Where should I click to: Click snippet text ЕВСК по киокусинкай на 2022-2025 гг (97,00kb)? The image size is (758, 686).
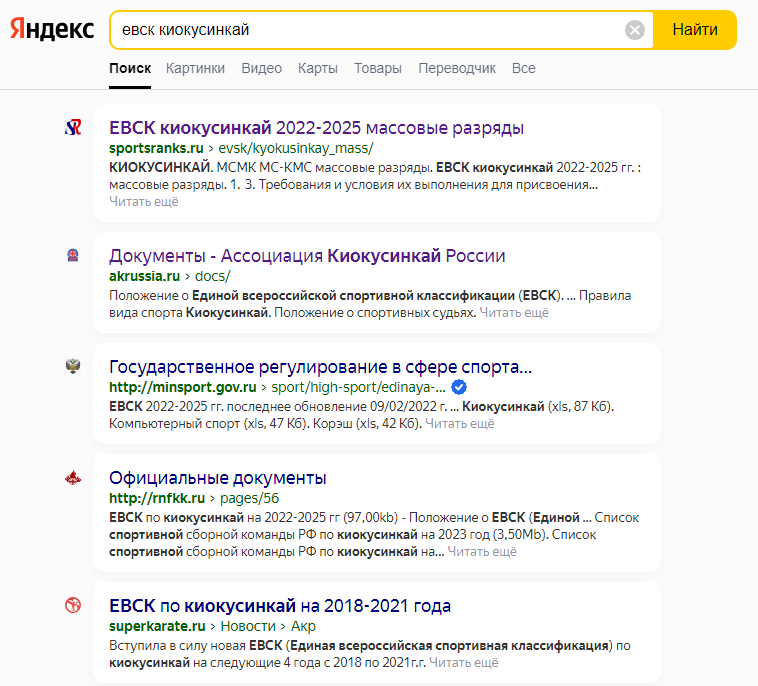coord(374,535)
